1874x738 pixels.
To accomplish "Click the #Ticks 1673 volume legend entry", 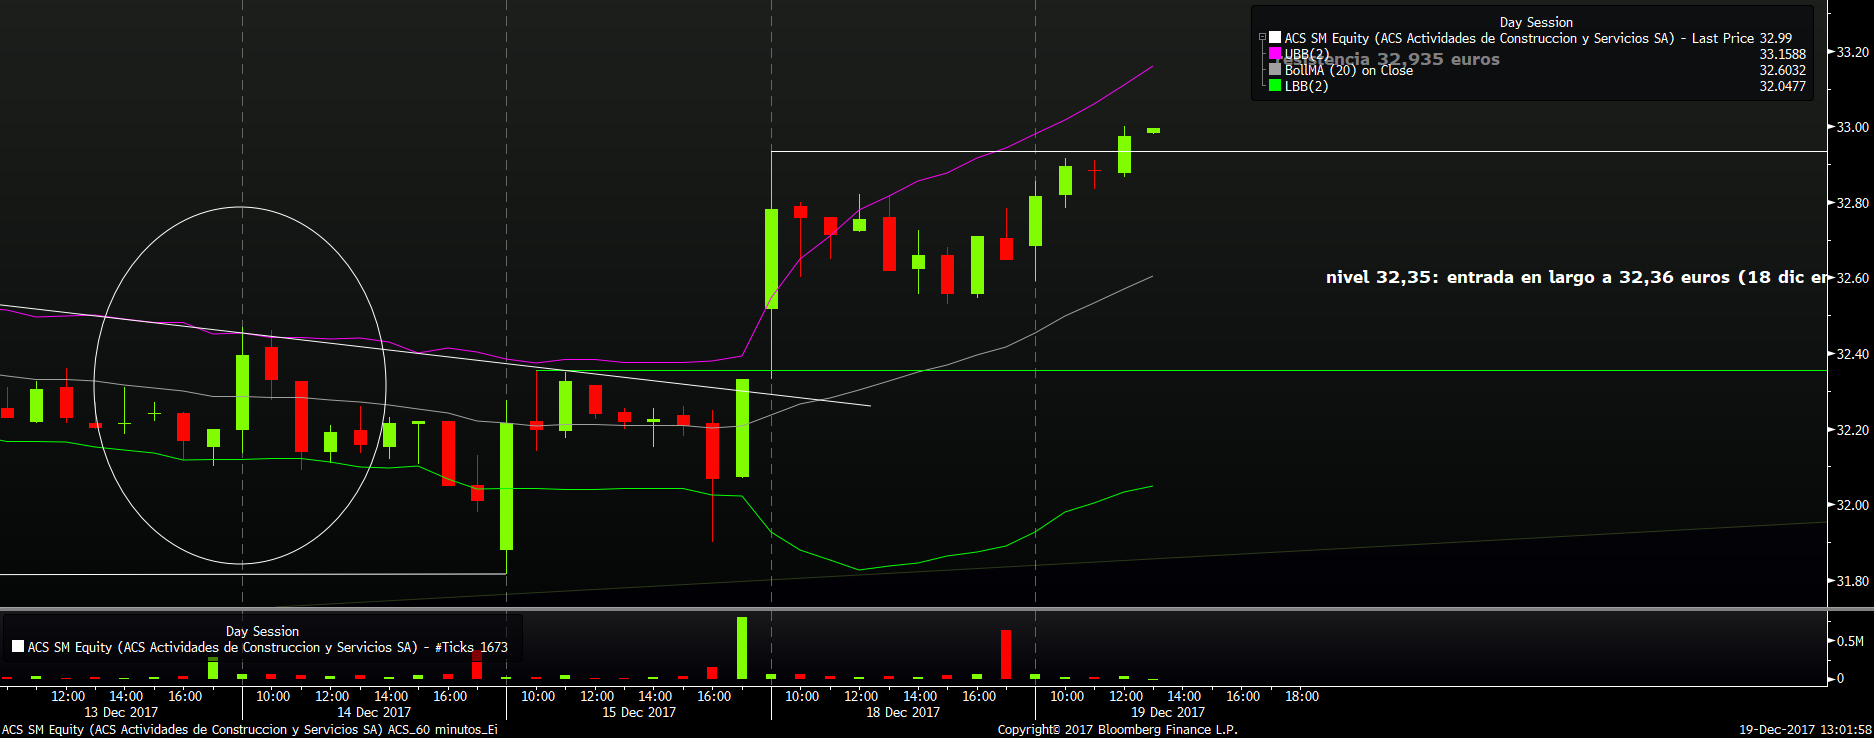I will tap(267, 647).
